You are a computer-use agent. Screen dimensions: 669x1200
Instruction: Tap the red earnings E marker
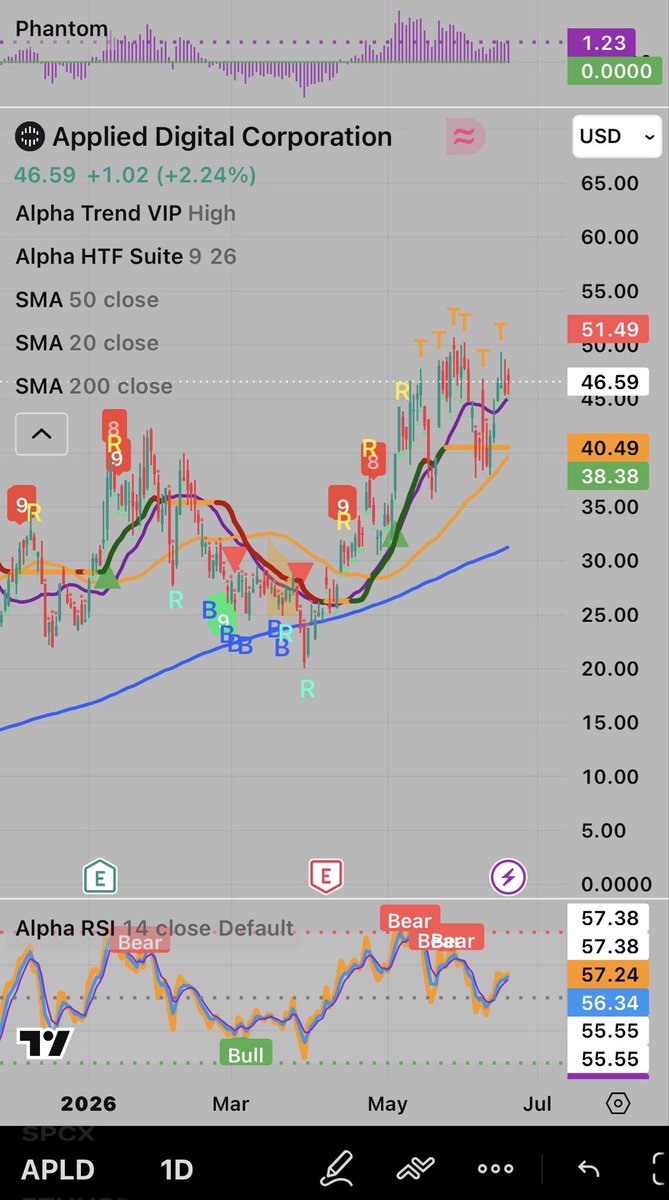tap(325, 877)
